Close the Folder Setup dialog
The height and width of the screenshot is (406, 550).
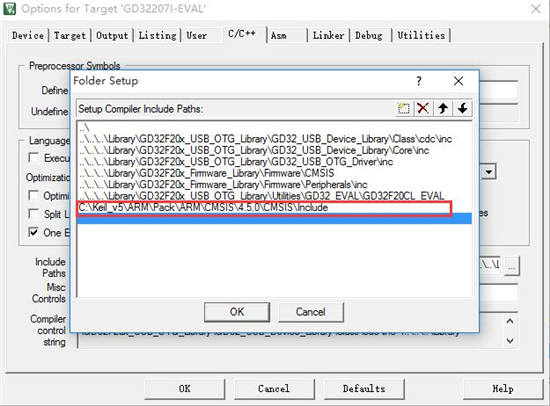coord(458,81)
